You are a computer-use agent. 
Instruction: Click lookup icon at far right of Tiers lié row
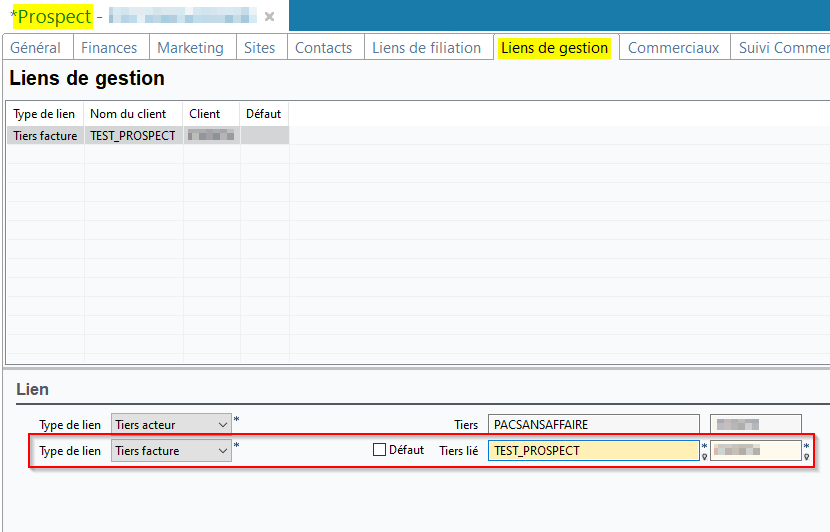(x=807, y=456)
